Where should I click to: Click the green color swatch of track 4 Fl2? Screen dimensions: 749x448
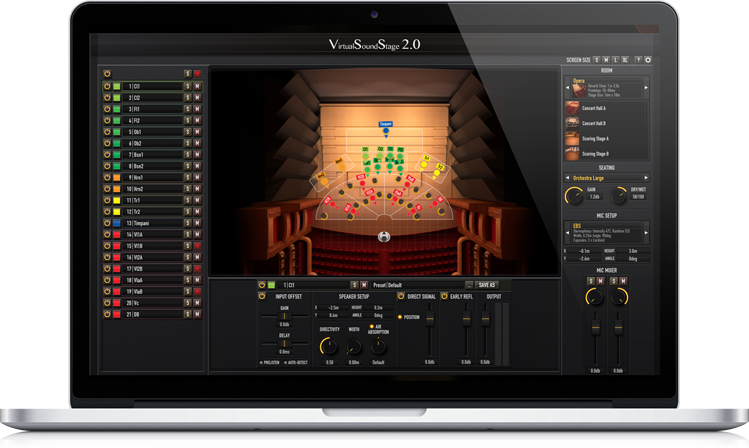tap(117, 121)
